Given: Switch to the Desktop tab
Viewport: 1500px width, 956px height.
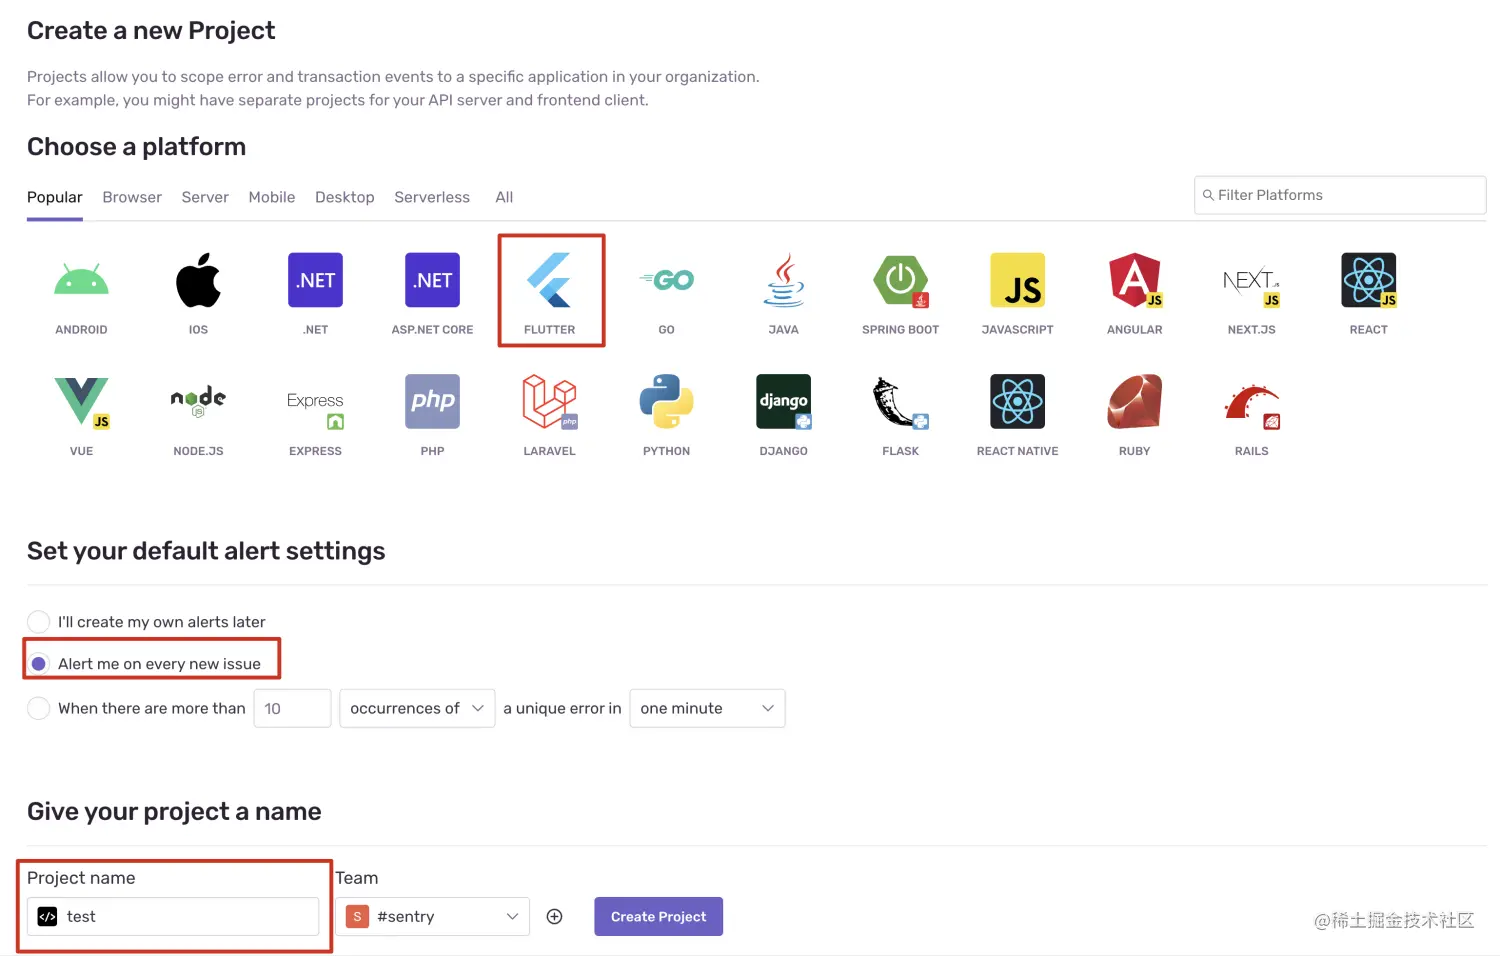Looking at the screenshot, I should coord(345,198).
